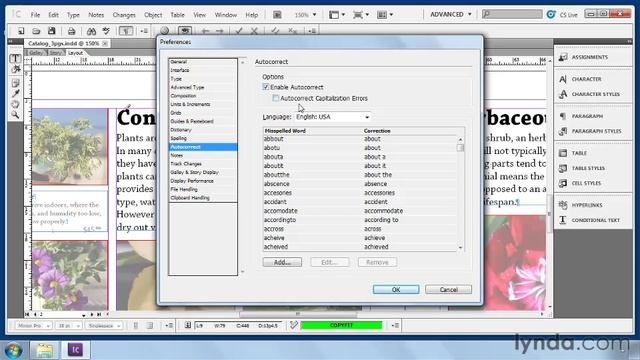640x360 pixels.
Task: Click the green COPYFIT progress bar
Action: (x=341, y=325)
